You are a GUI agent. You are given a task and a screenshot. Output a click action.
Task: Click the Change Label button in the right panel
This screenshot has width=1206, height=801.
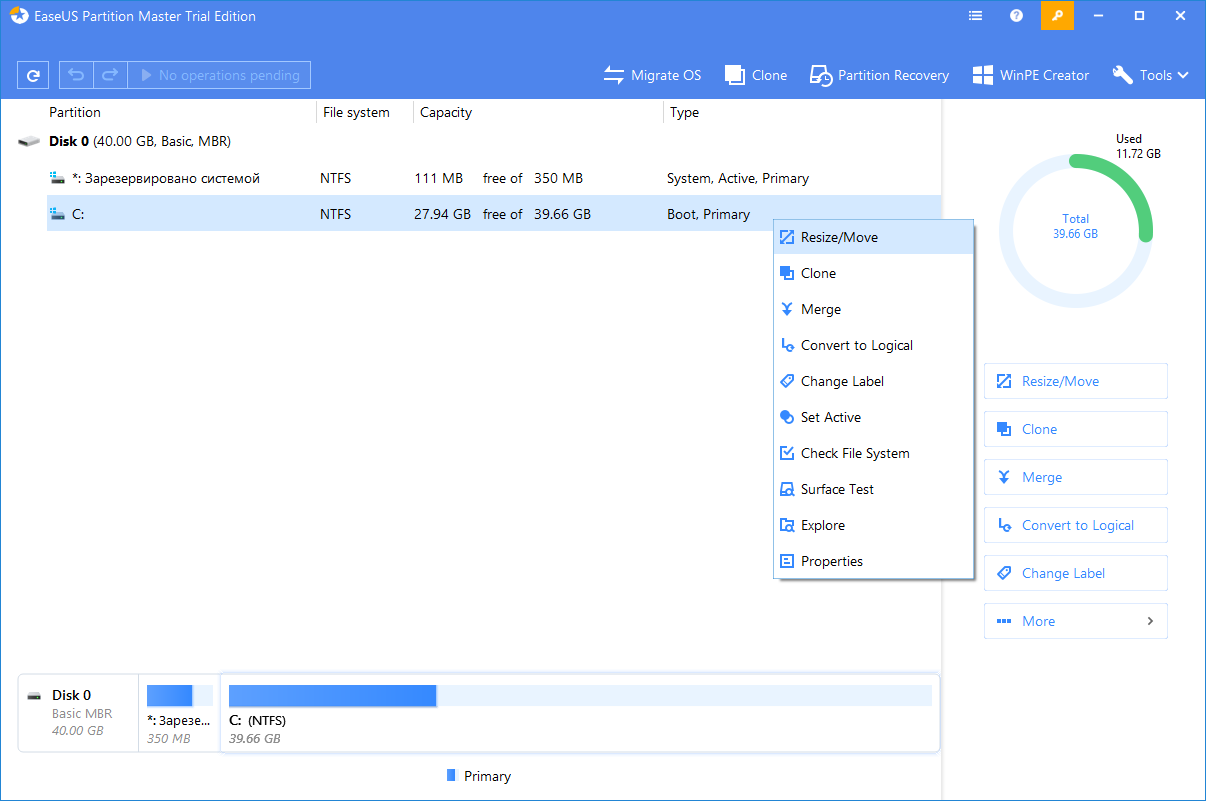pos(1076,573)
